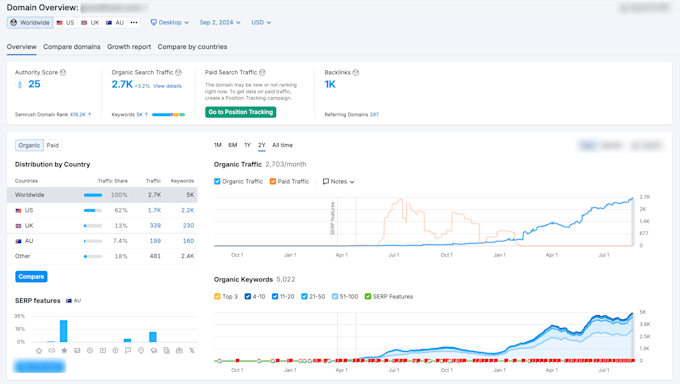The height and width of the screenshot is (384, 680).
Task: Click the X SERP feature icon
Action: pos(192,351)
